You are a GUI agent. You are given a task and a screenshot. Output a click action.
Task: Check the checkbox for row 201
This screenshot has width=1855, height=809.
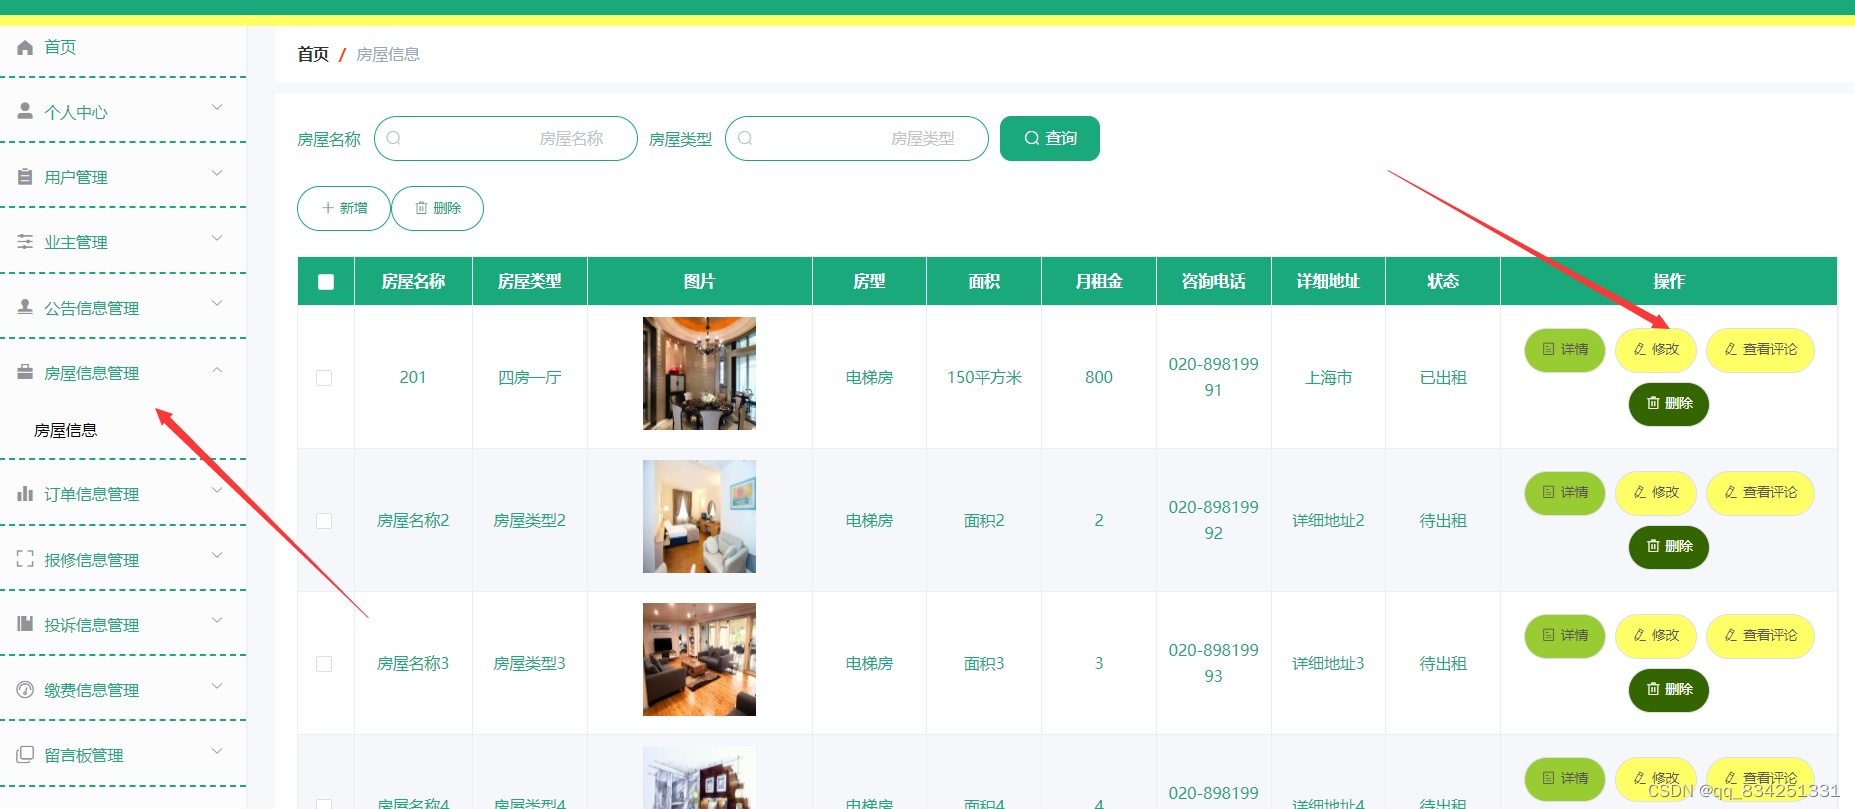(x=324, y=378)
